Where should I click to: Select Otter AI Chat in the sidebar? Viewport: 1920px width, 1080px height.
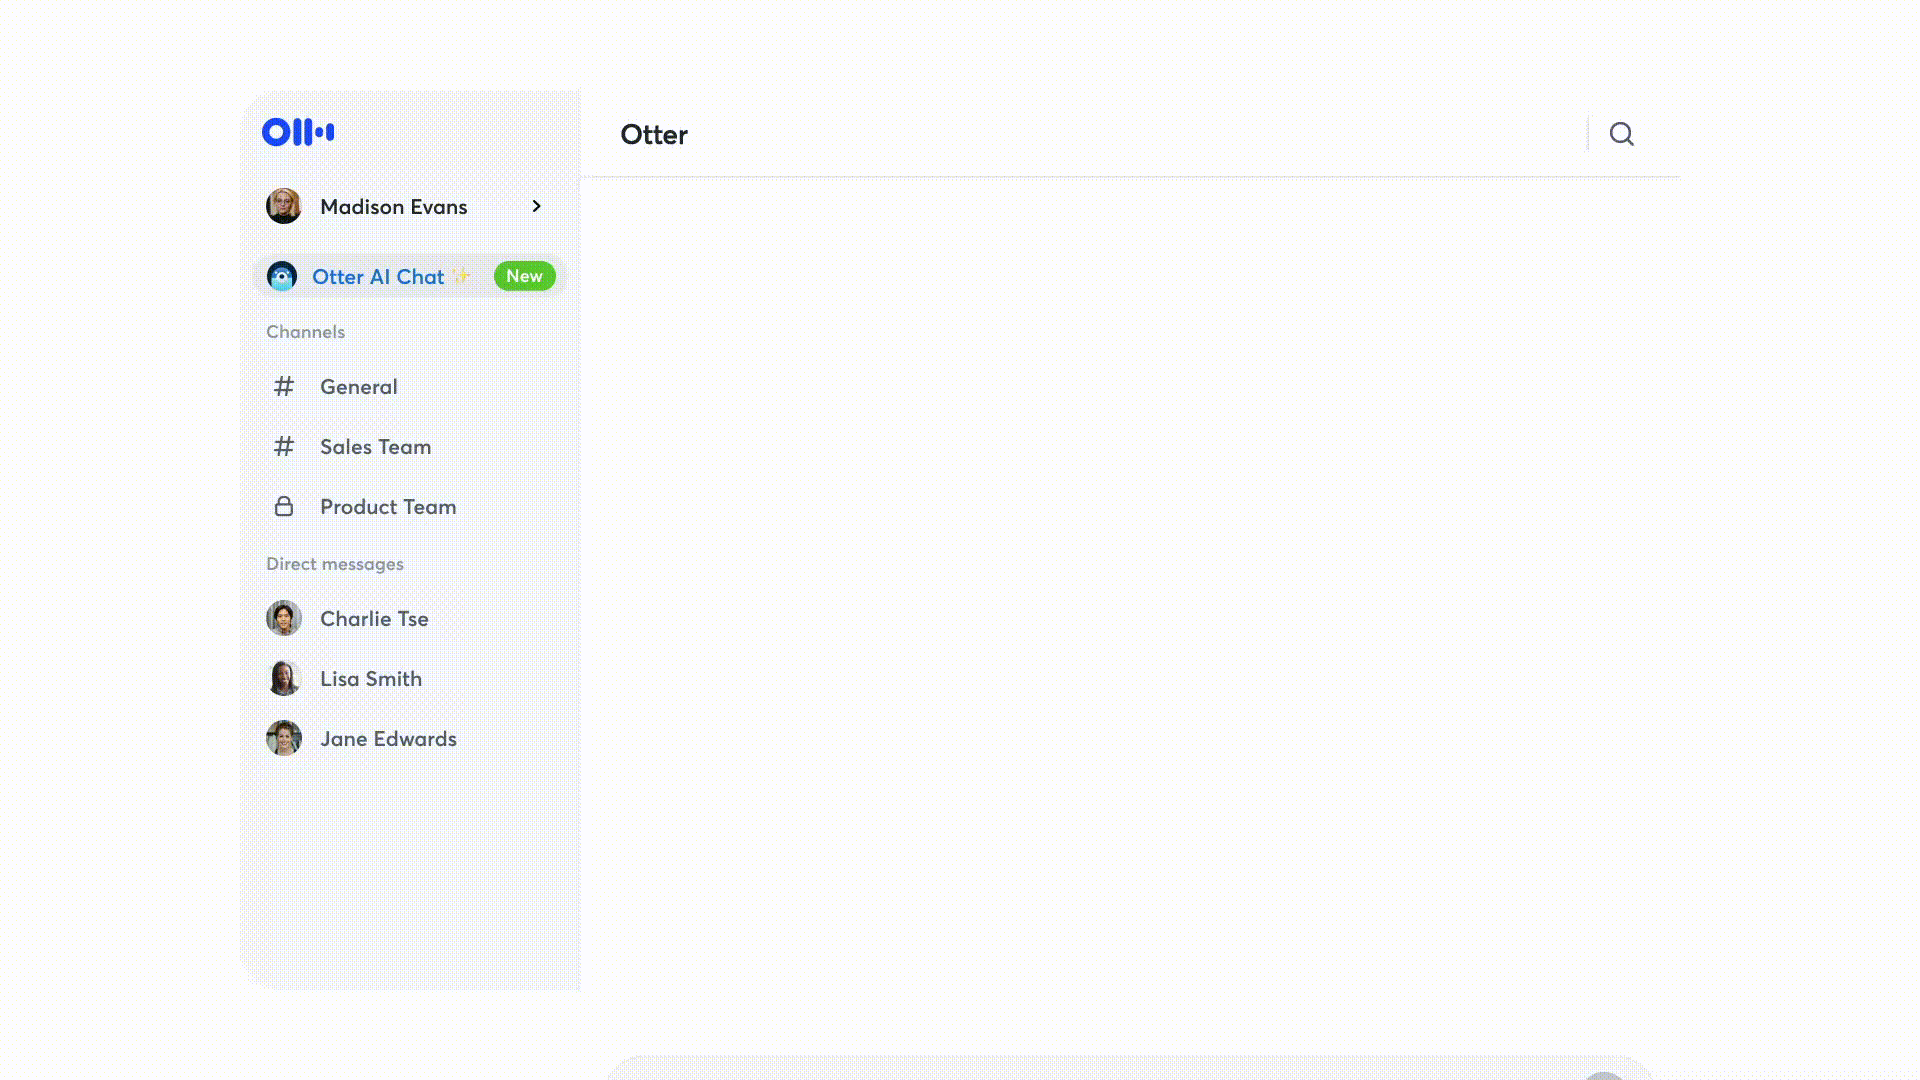[378, 276]
